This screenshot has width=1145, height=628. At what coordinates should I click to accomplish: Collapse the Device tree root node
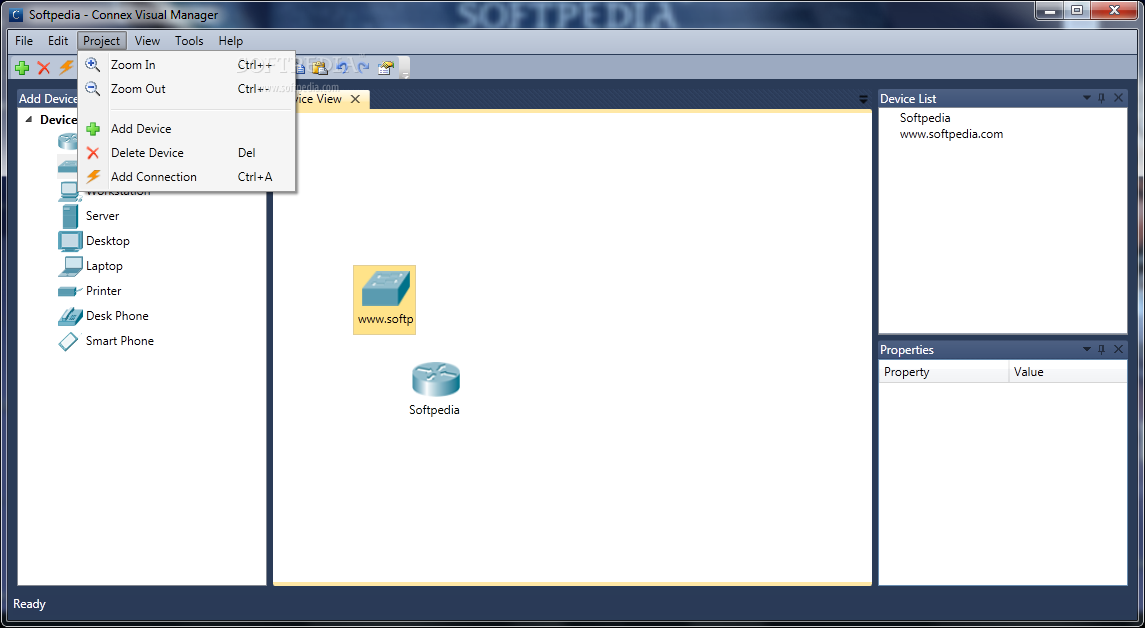click(x=28, y=120)
